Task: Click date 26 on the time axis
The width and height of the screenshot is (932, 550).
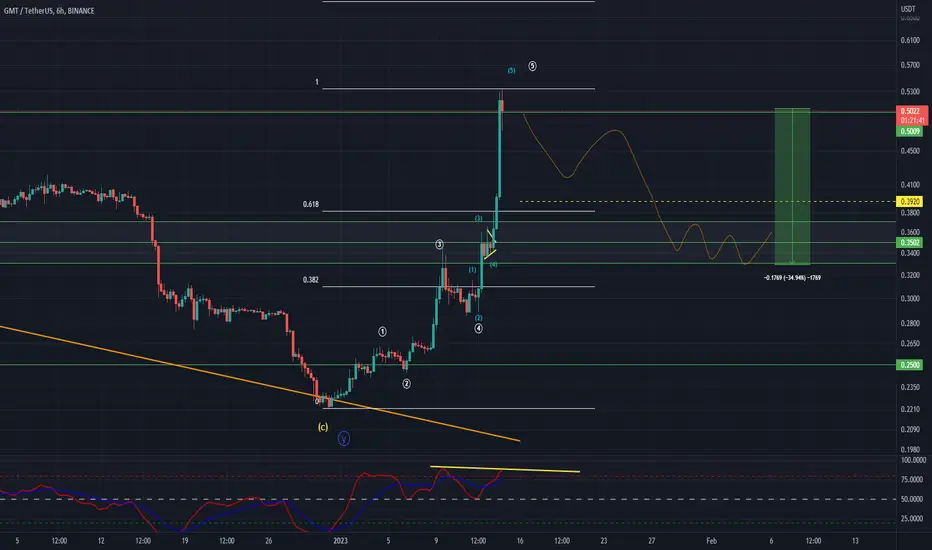Action: 269,541
